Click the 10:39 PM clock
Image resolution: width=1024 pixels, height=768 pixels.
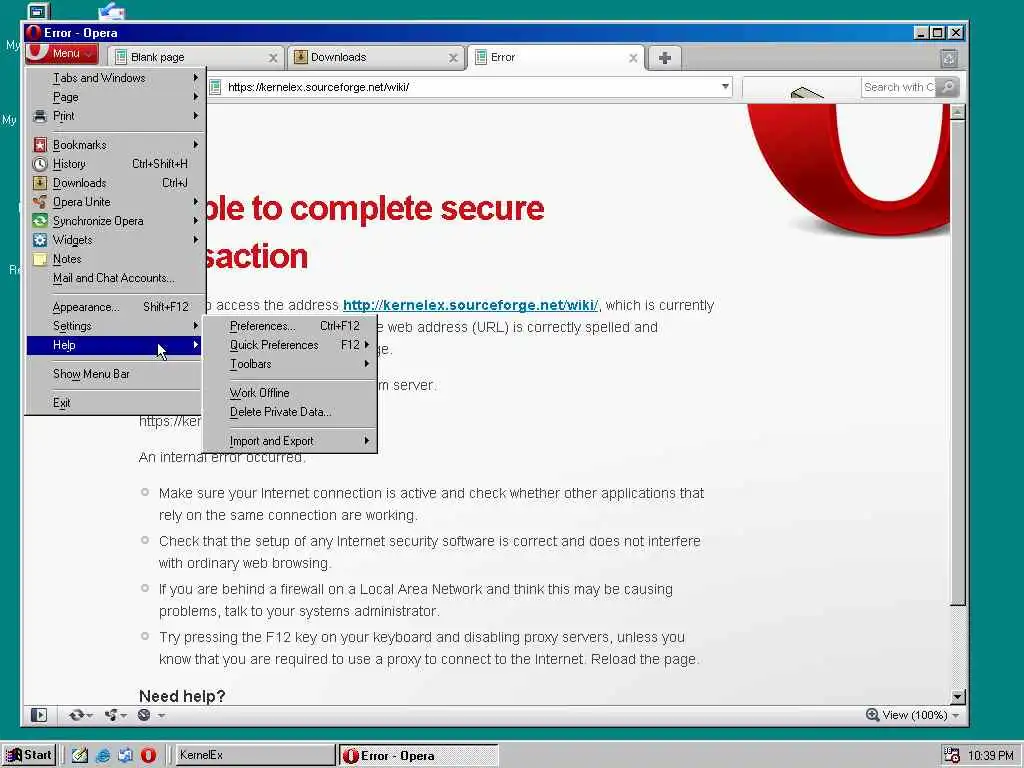click(x=991, y=756)
